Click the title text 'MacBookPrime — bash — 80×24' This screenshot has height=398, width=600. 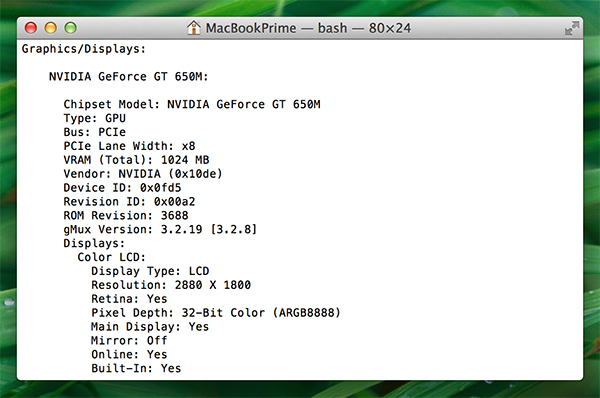(x=308, y=28)
